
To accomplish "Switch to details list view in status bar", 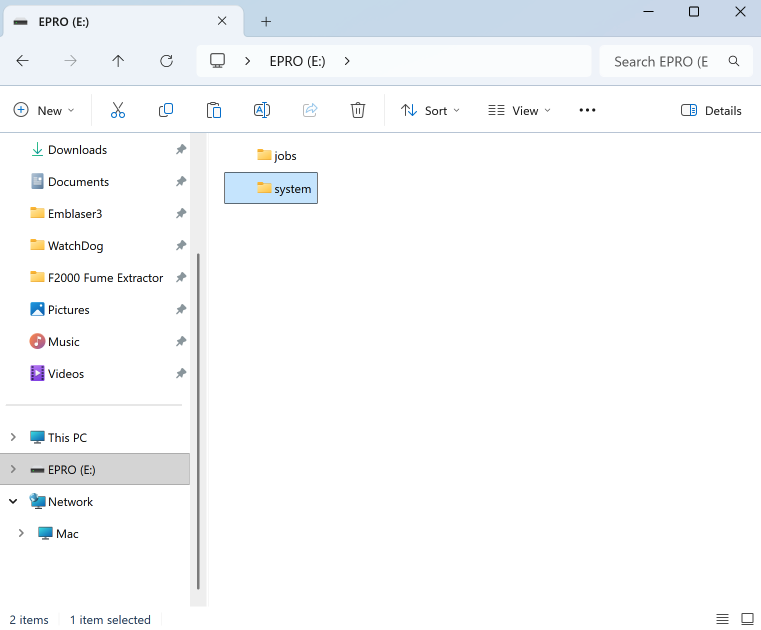I will [723, 619].
